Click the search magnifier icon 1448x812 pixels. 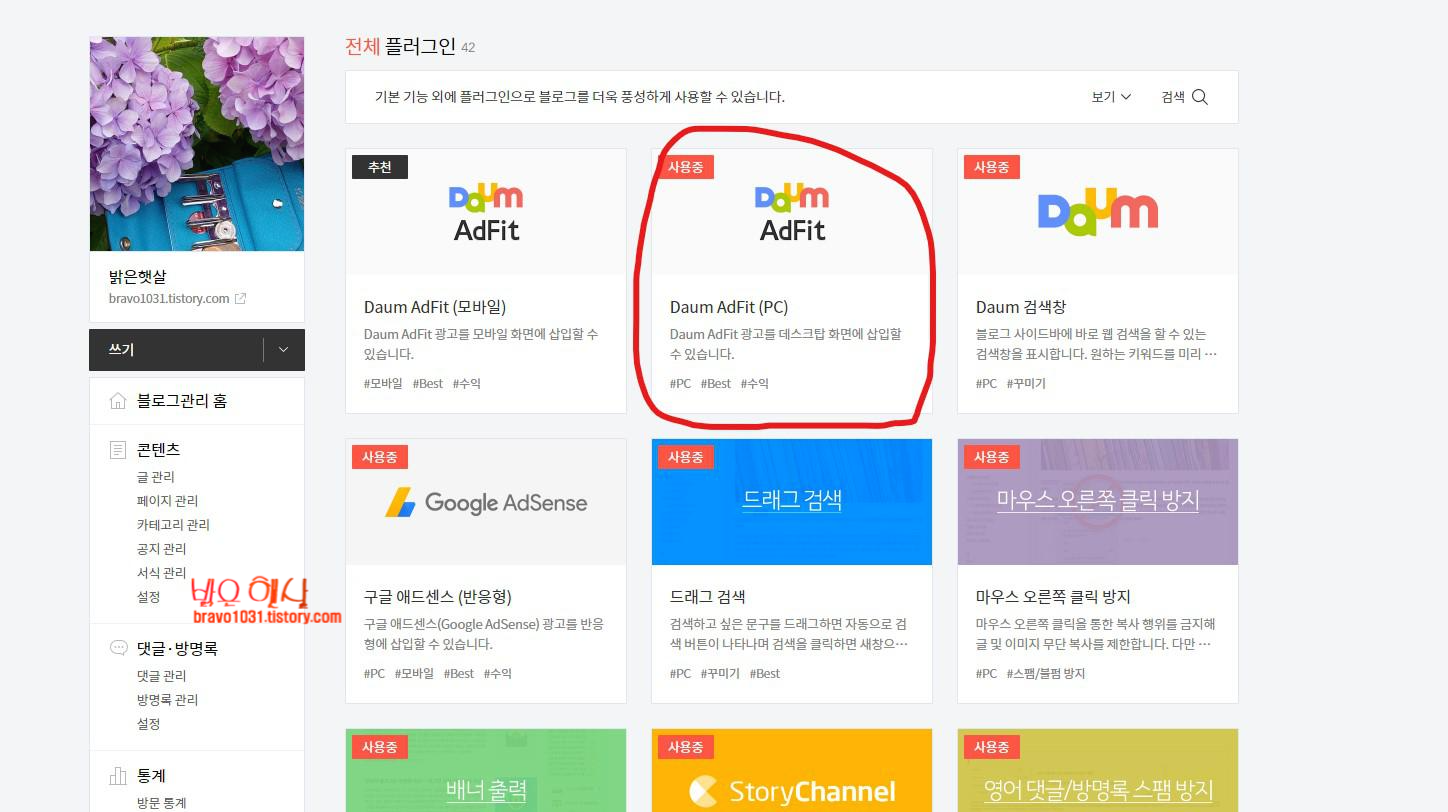pos(1200,97)
